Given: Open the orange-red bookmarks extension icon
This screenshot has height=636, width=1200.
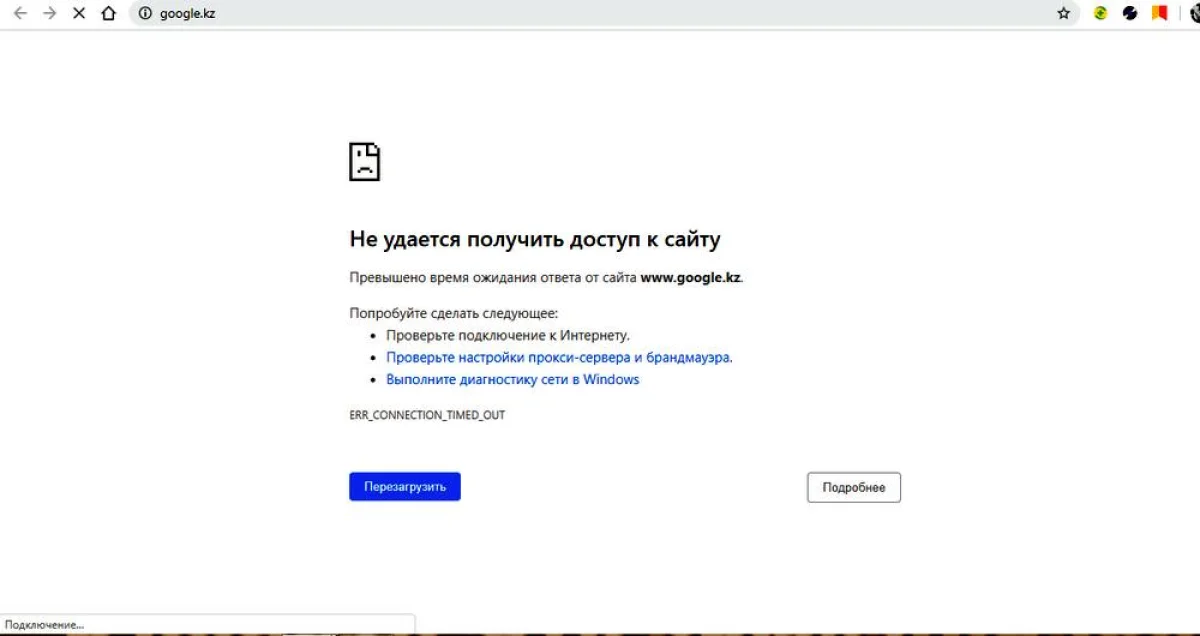Looking at the screenshot, I should [x=1161, y=14].
